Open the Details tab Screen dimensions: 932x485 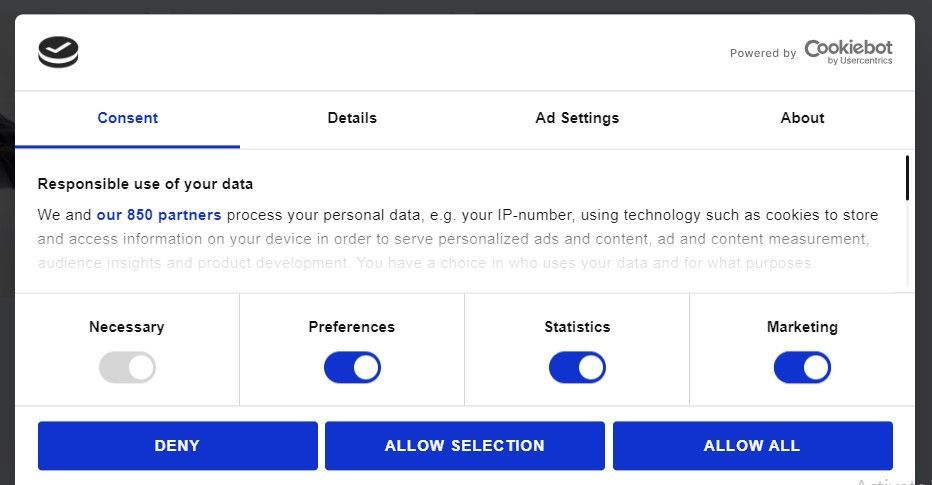(x=352, y=118)
